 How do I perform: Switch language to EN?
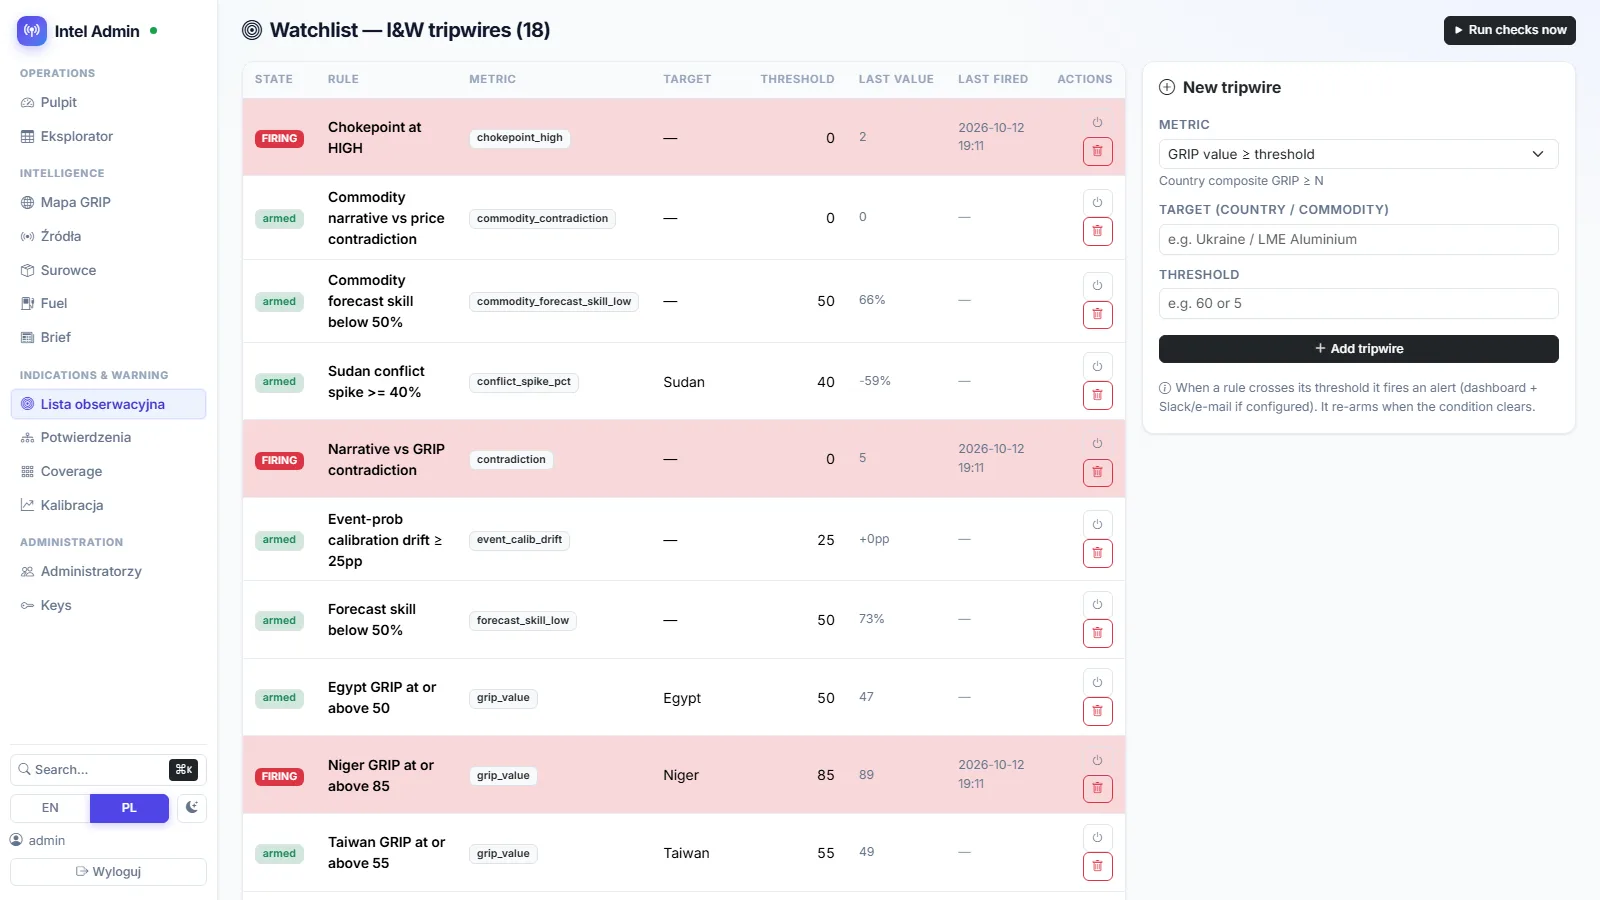click(50, 808)
